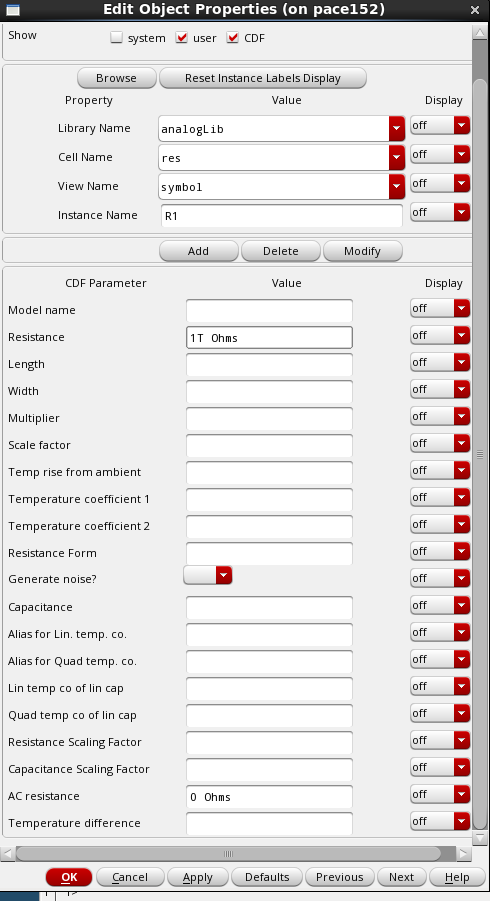The image size is (490, 901).
Task: Click the horizontal scrollbar left arrow
Action: coord(8,853)
